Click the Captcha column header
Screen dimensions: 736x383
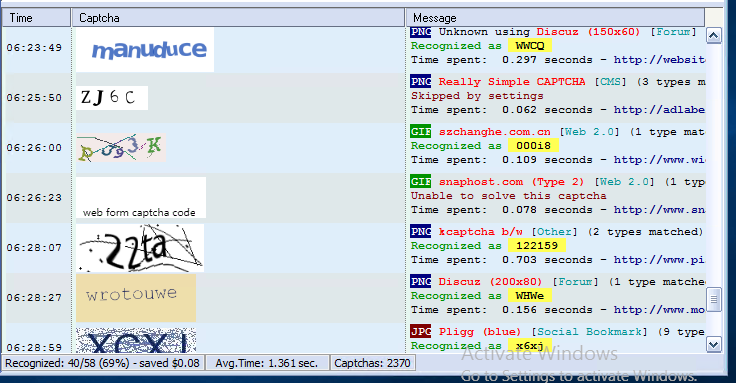point(238,18)
